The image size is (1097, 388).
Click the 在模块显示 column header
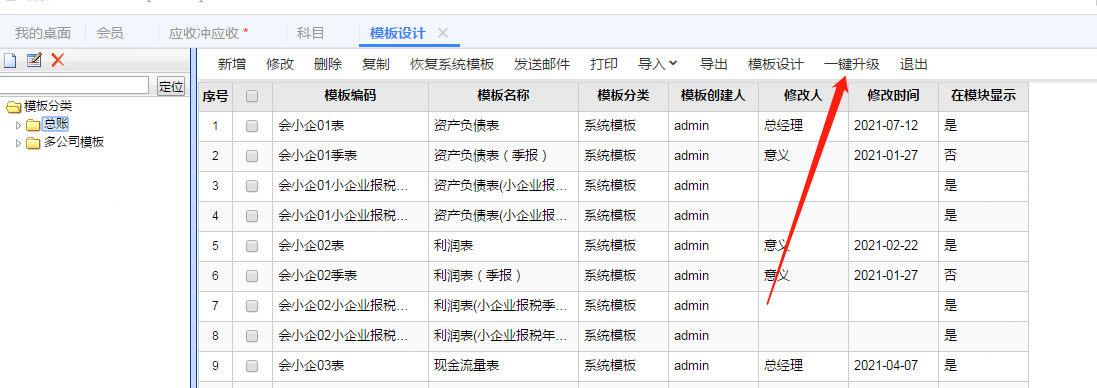pyautogui.click(x=983, y=96)
